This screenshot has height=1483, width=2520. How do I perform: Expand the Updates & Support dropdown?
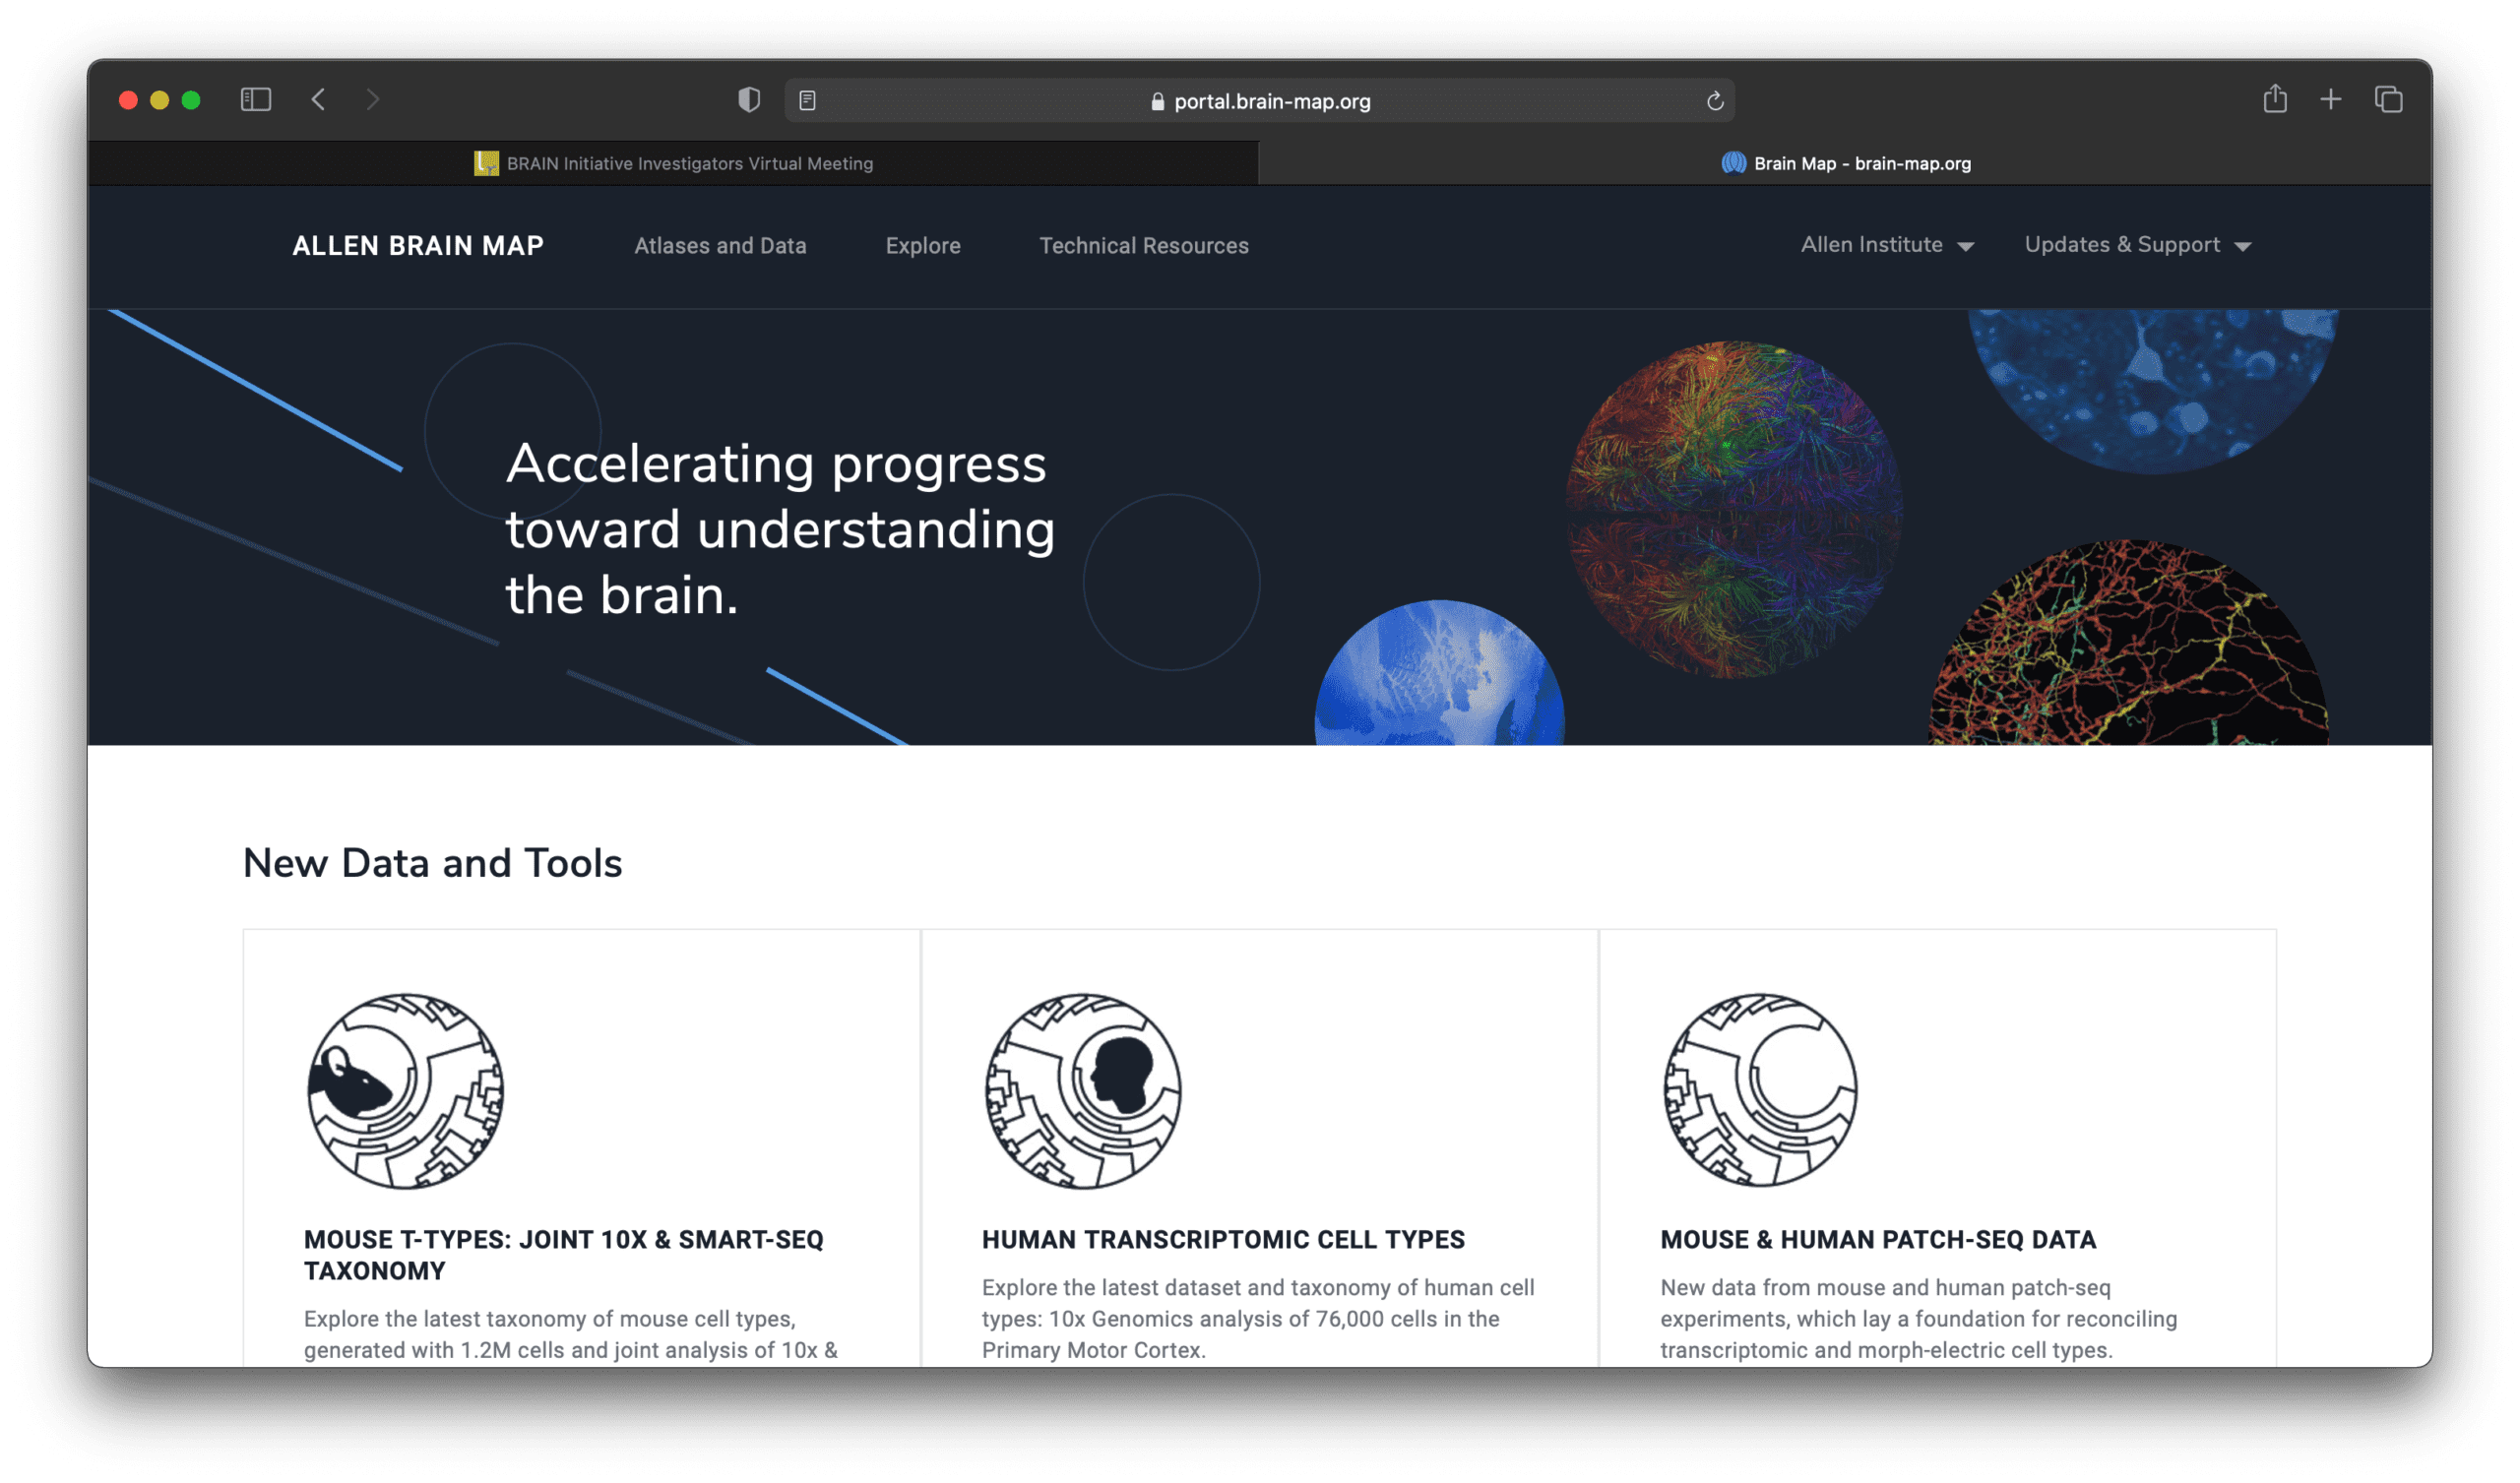point(2137,245)
